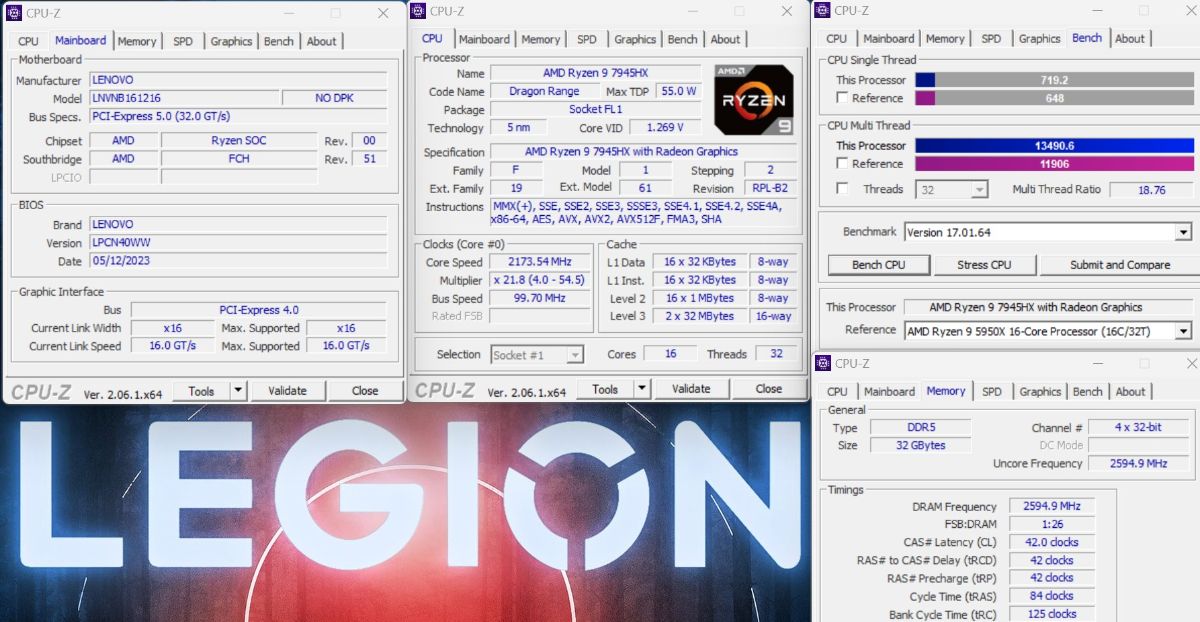This screenshot has width=1200, height=622.
Task: Expand the Reference processor dropdown list
Action: [1183, 330]
